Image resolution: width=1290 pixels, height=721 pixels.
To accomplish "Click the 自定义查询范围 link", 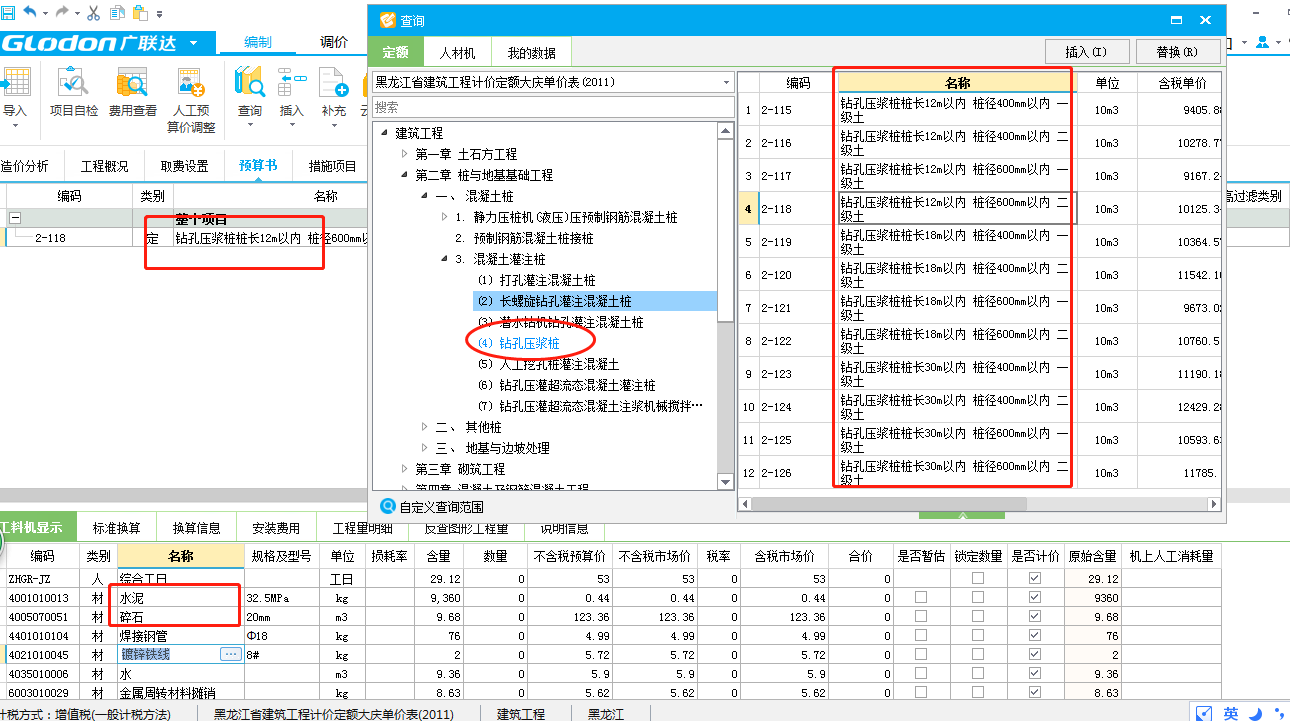I will 441,508.
